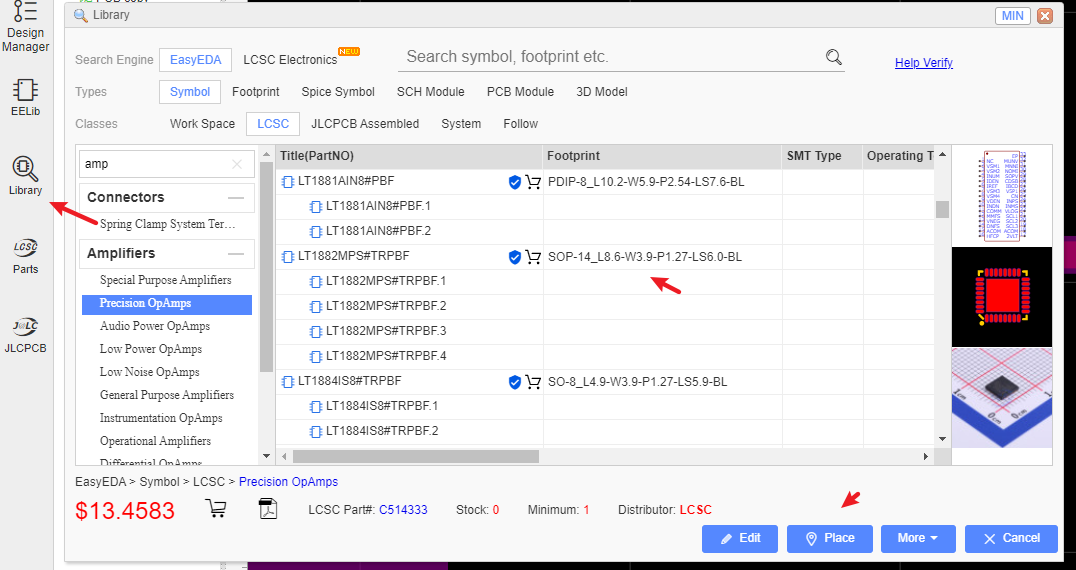Click the component photo thumbnail
Screen dimensions: 1076x570
[x=1002, y=398]
